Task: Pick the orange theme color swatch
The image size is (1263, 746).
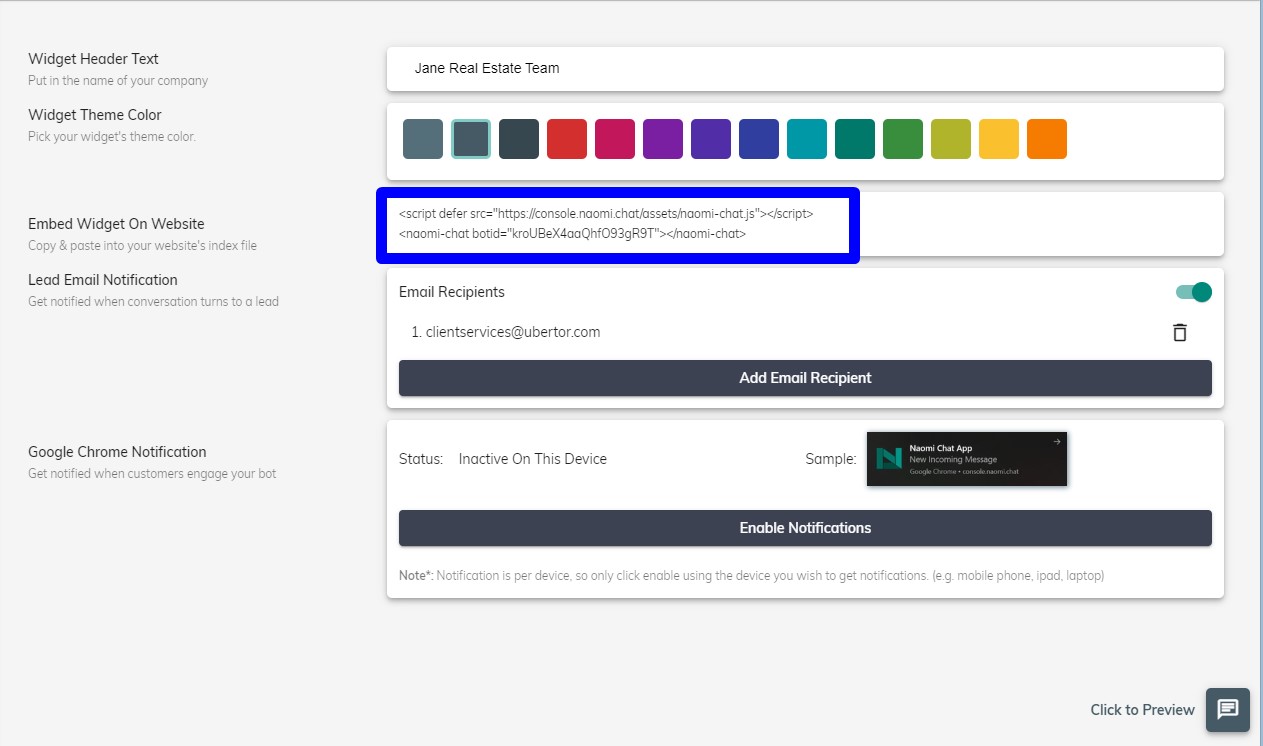Action: [1047, 139]
